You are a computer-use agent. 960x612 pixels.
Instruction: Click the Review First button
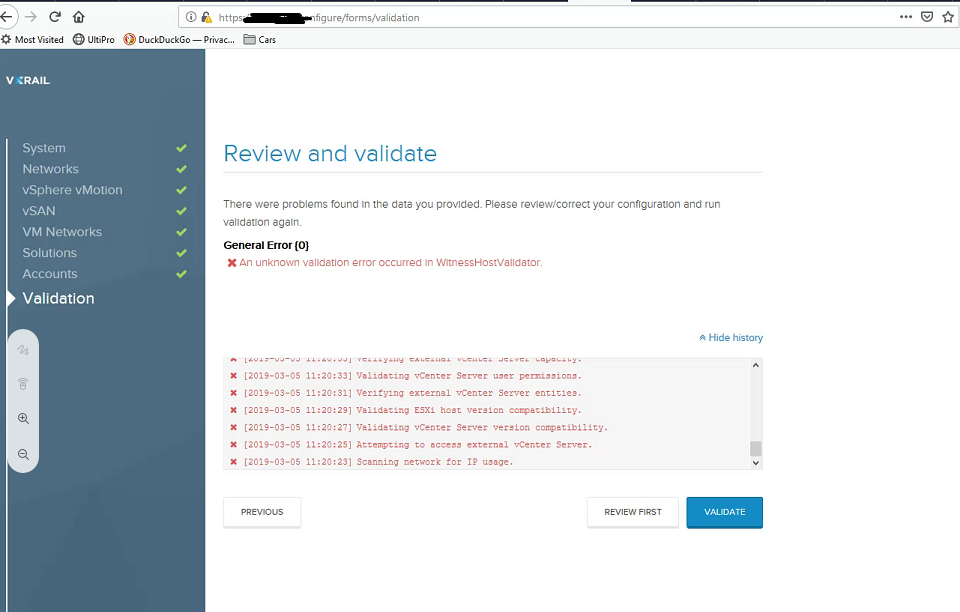click(x=632, y=512)
